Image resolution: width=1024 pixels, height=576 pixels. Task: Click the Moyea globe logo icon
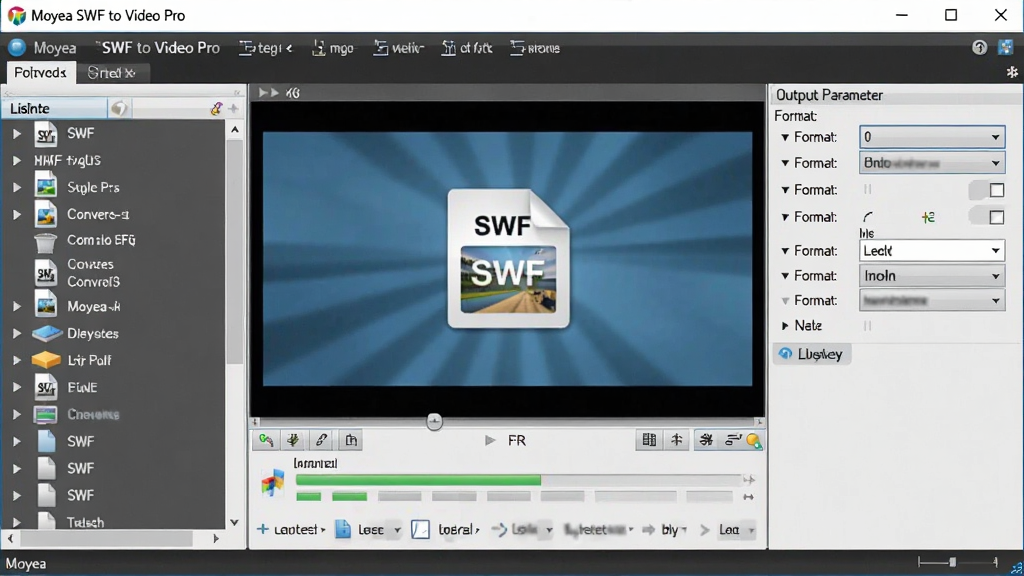pos(17,48)
